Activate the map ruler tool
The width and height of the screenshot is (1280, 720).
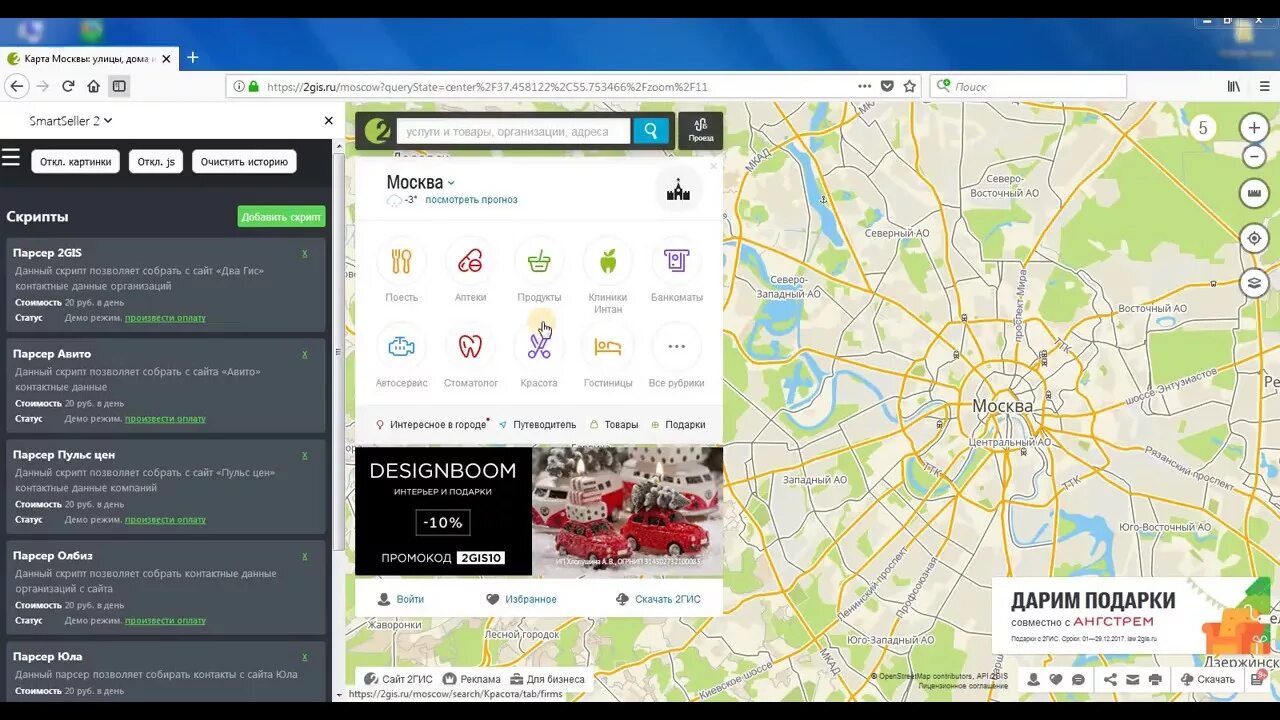point(1254,193)
